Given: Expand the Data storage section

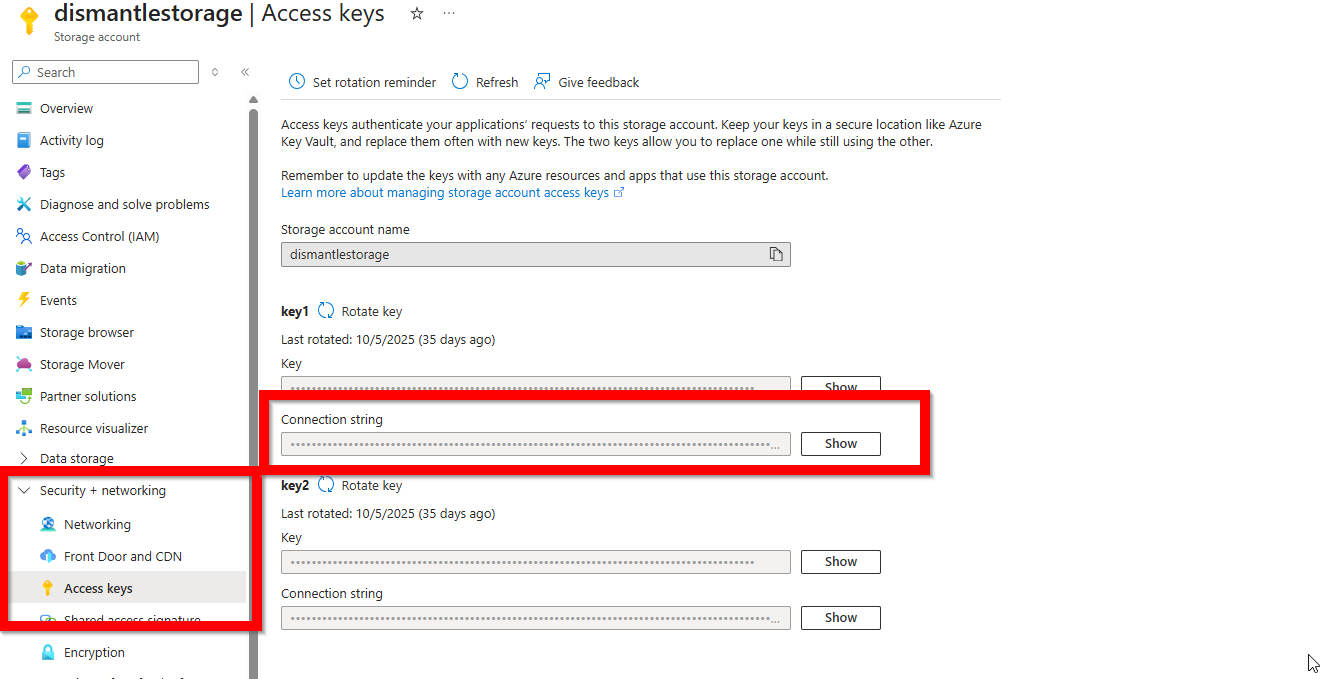Looking at the screenshot, I should (x=25, y=458).
